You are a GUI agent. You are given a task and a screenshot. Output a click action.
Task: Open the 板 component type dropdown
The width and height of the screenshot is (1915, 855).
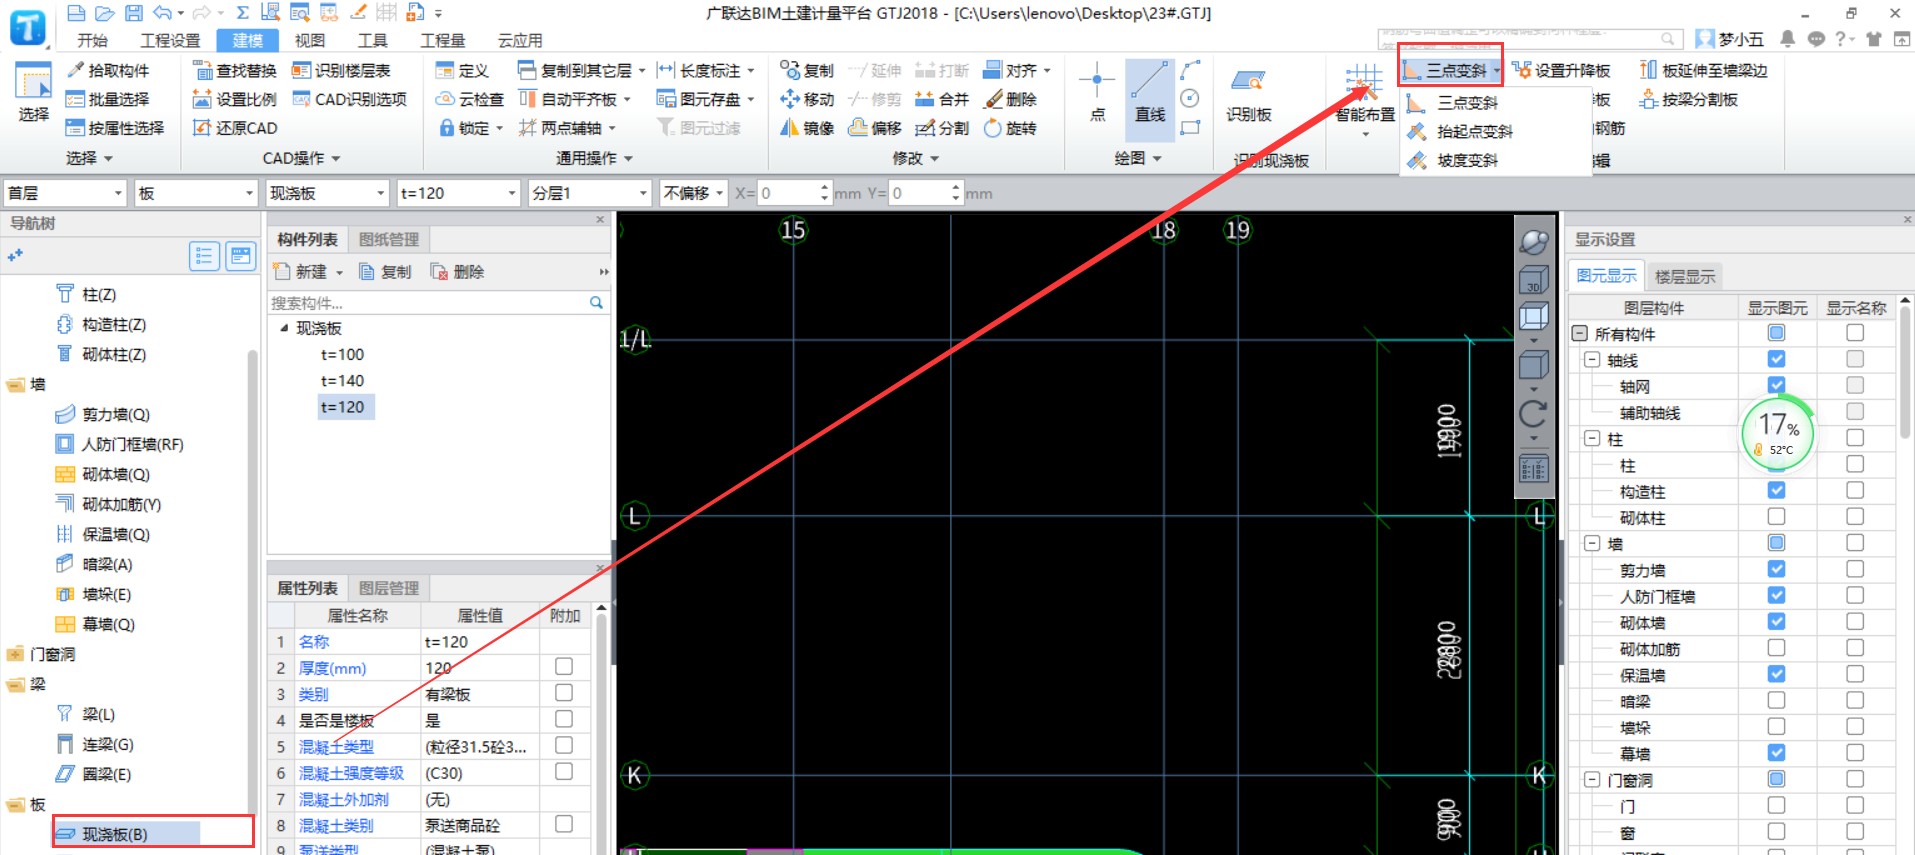(196, 193)
